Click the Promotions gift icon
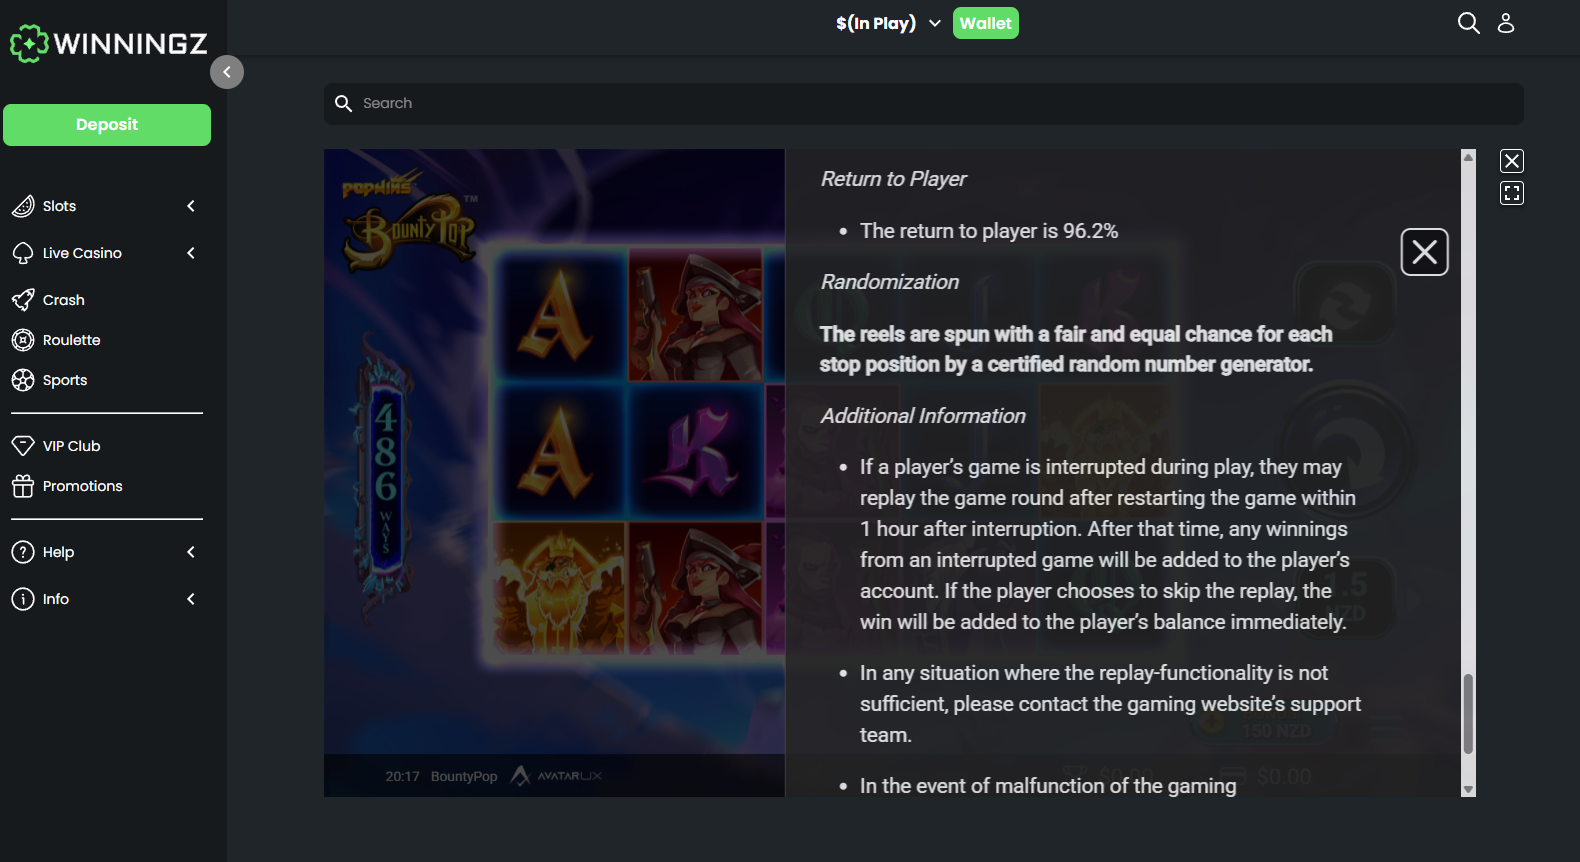Screen dimensions: 1580x862 pyautogui.click(x=23, y=486)
